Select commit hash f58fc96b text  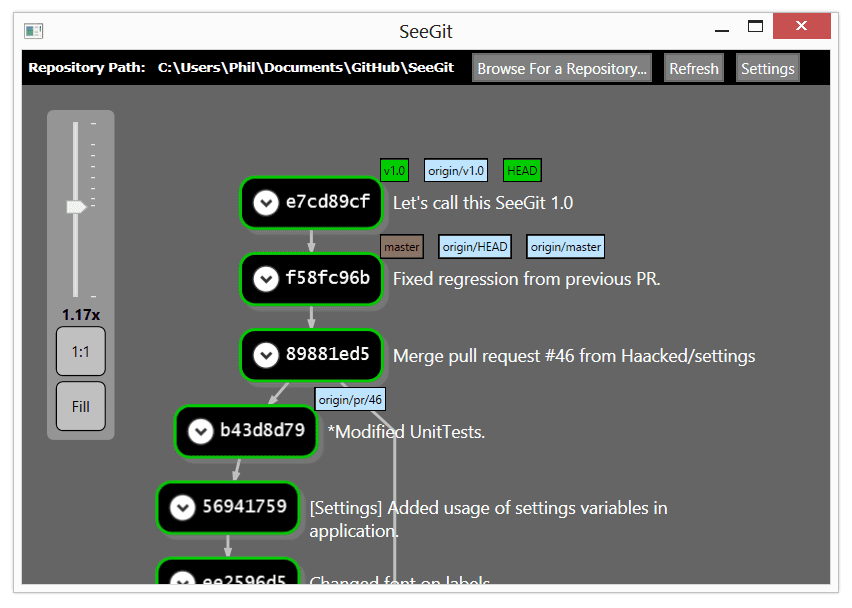tap(328, 278)
